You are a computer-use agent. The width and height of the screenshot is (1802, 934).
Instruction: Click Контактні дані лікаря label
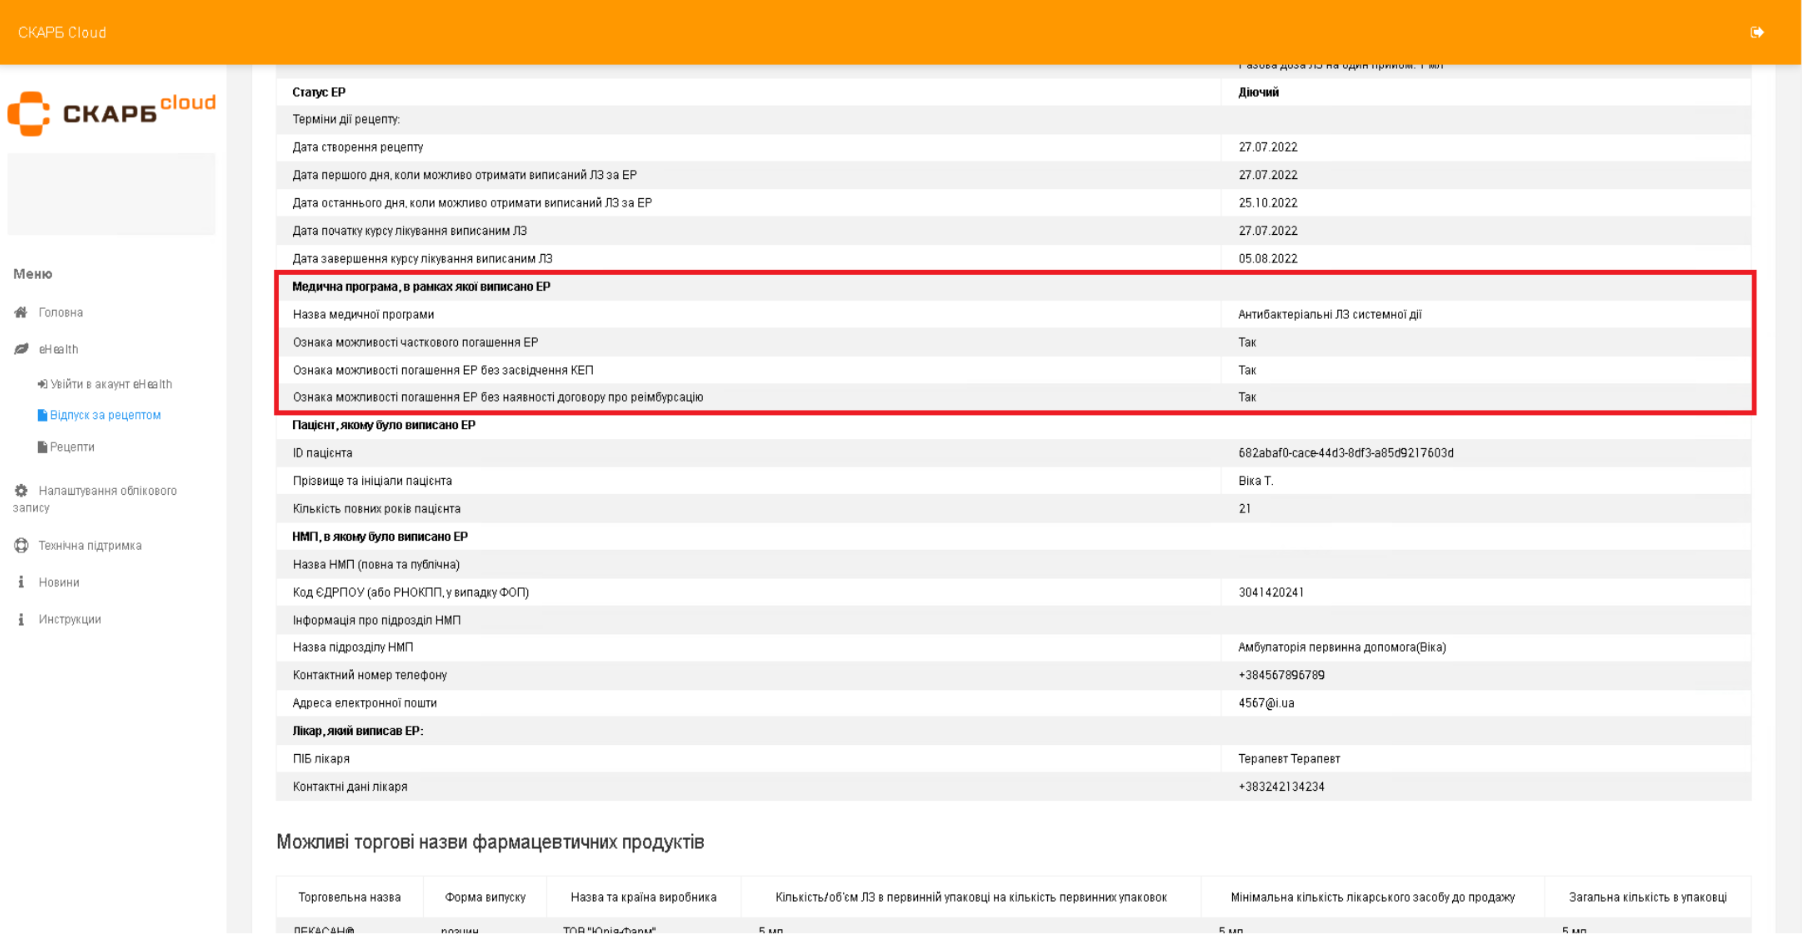point(350,787)
